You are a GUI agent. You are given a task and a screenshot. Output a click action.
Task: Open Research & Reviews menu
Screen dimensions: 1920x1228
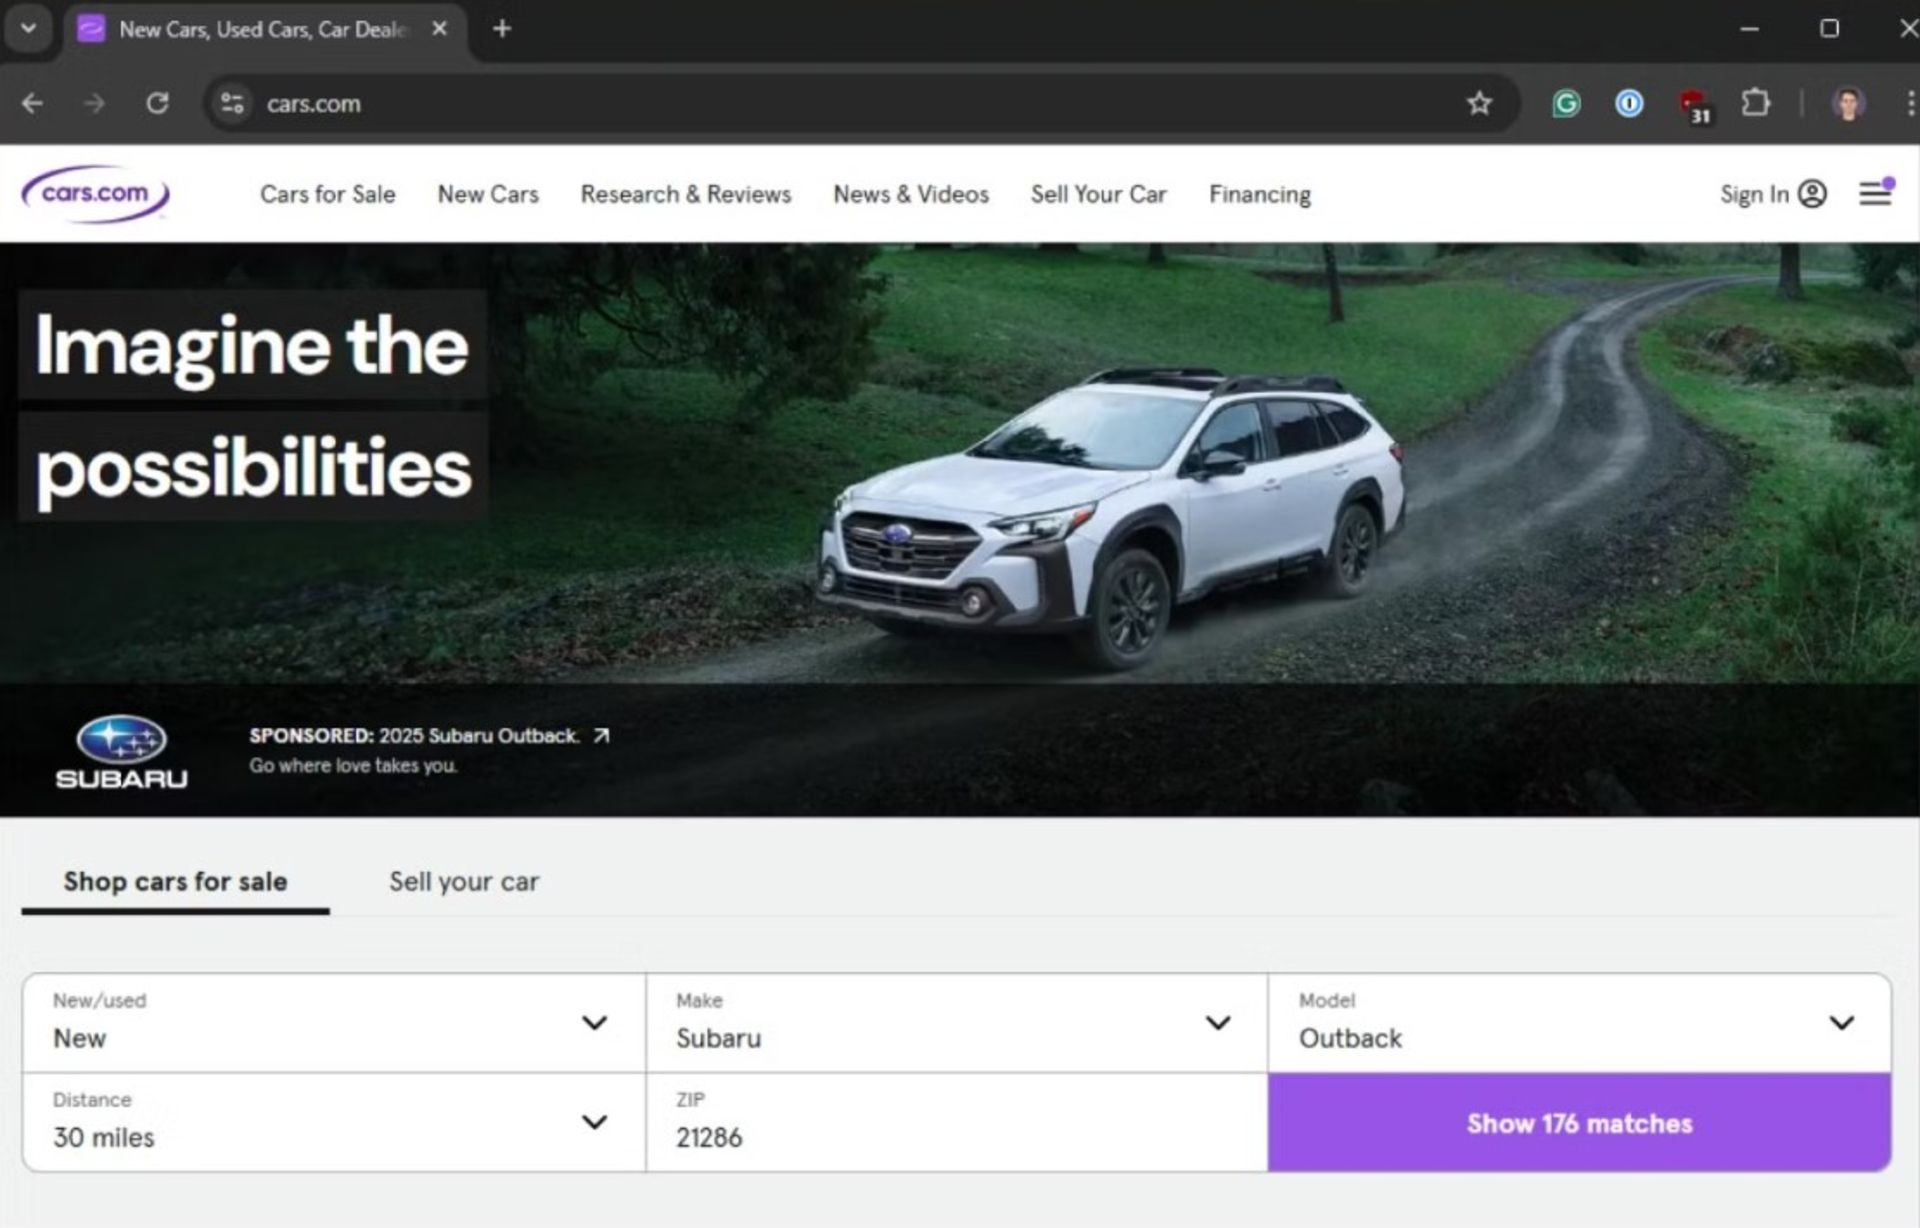(686, 194)
